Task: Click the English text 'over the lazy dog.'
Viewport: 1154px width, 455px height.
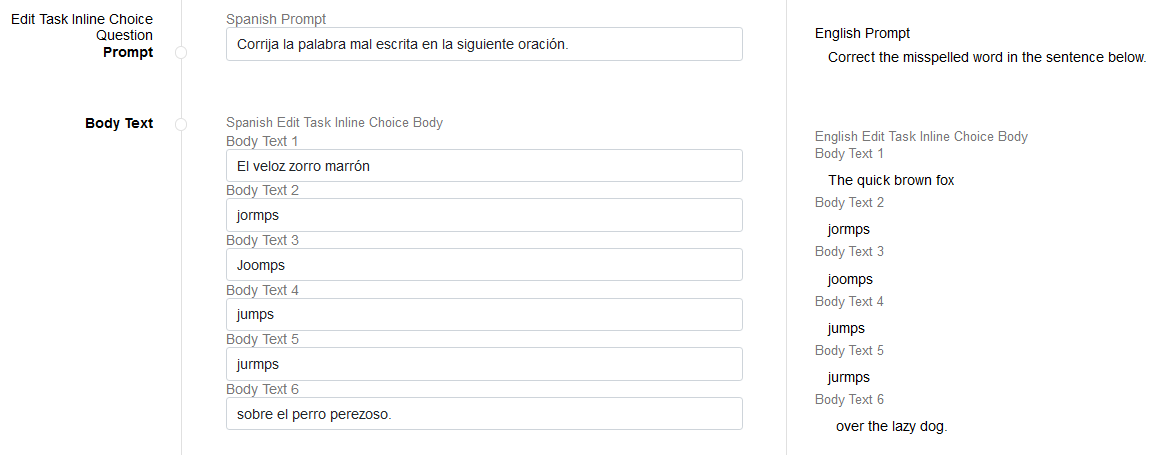Action: pyautogui.click(x=891, y=426)
